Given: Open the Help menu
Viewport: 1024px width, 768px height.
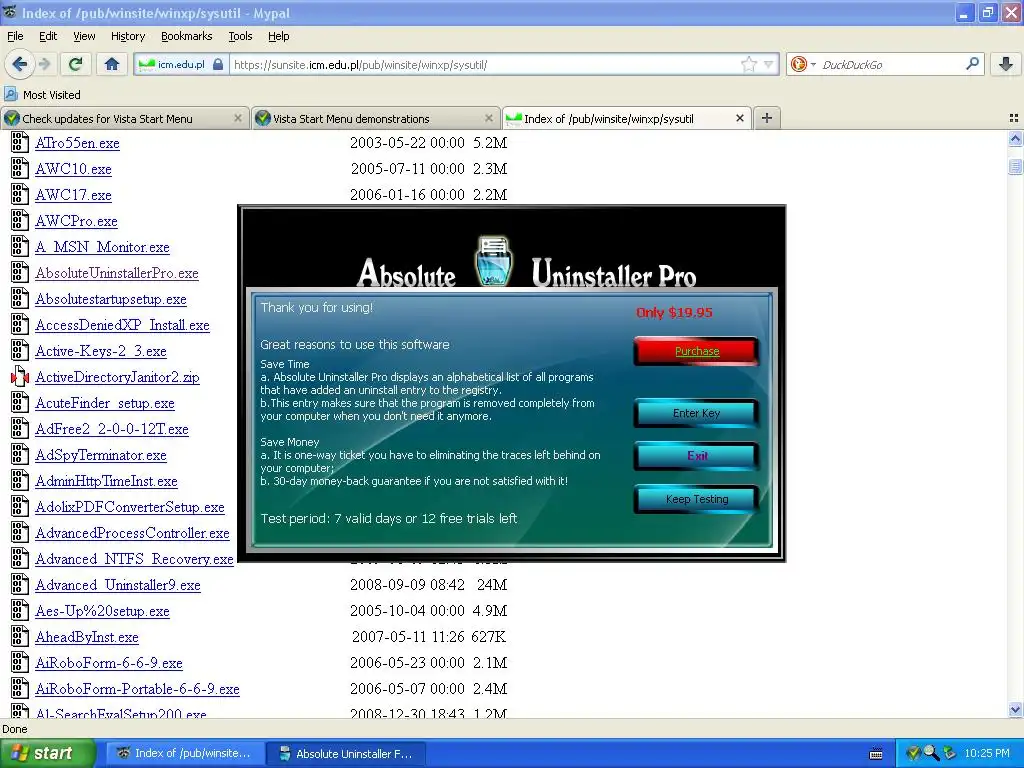Looking at the screenshot, I should 278,36.
